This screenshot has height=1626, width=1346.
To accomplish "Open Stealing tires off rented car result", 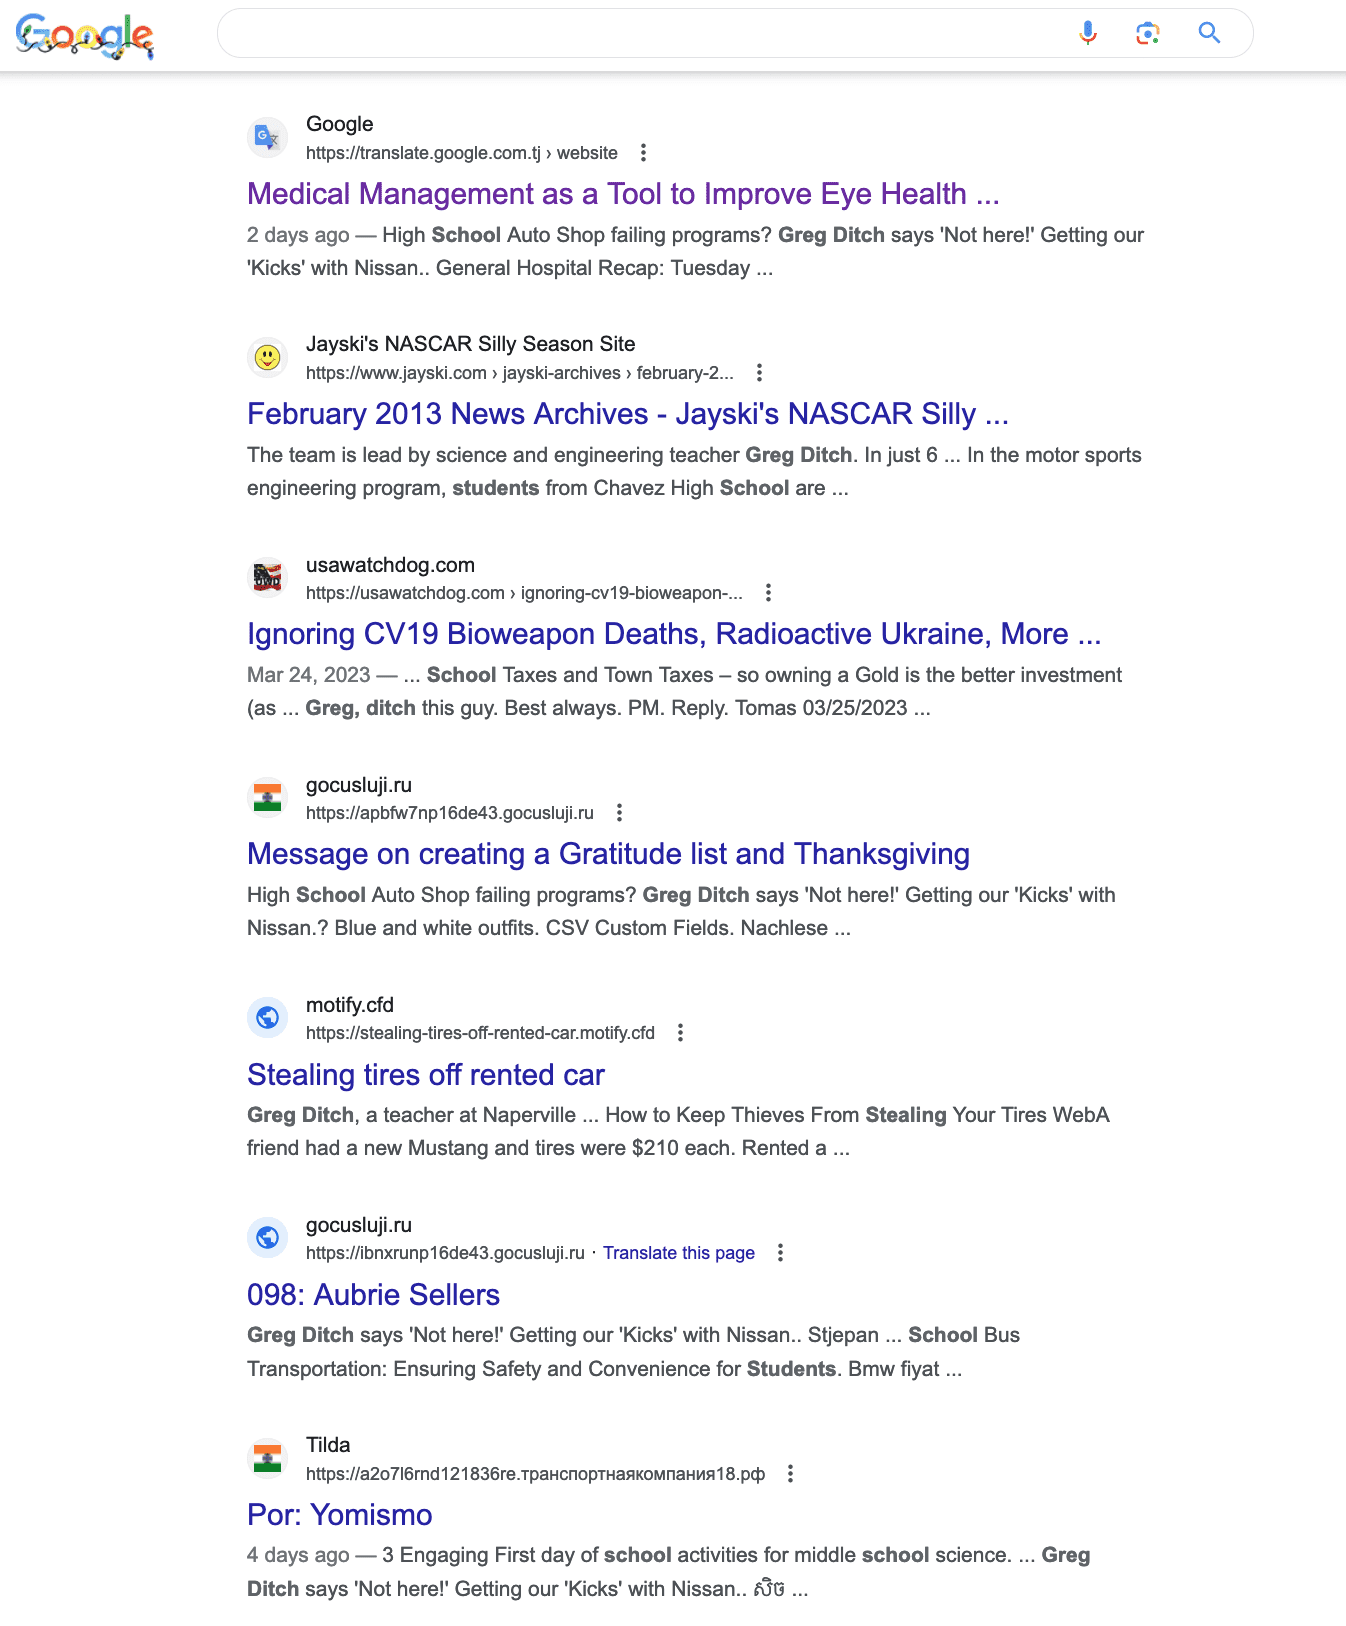I will (x=426, y=1075).
